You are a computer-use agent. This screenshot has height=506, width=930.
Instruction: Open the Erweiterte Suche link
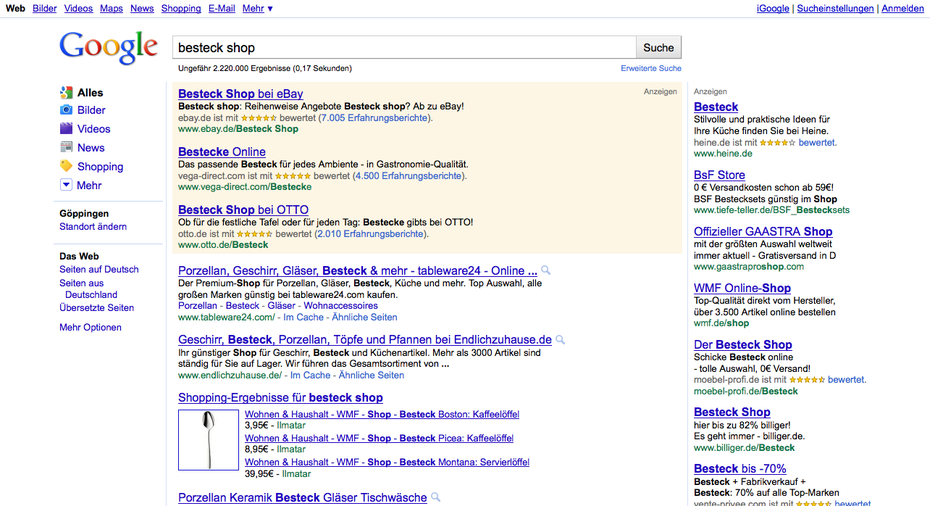click(651, 69)
